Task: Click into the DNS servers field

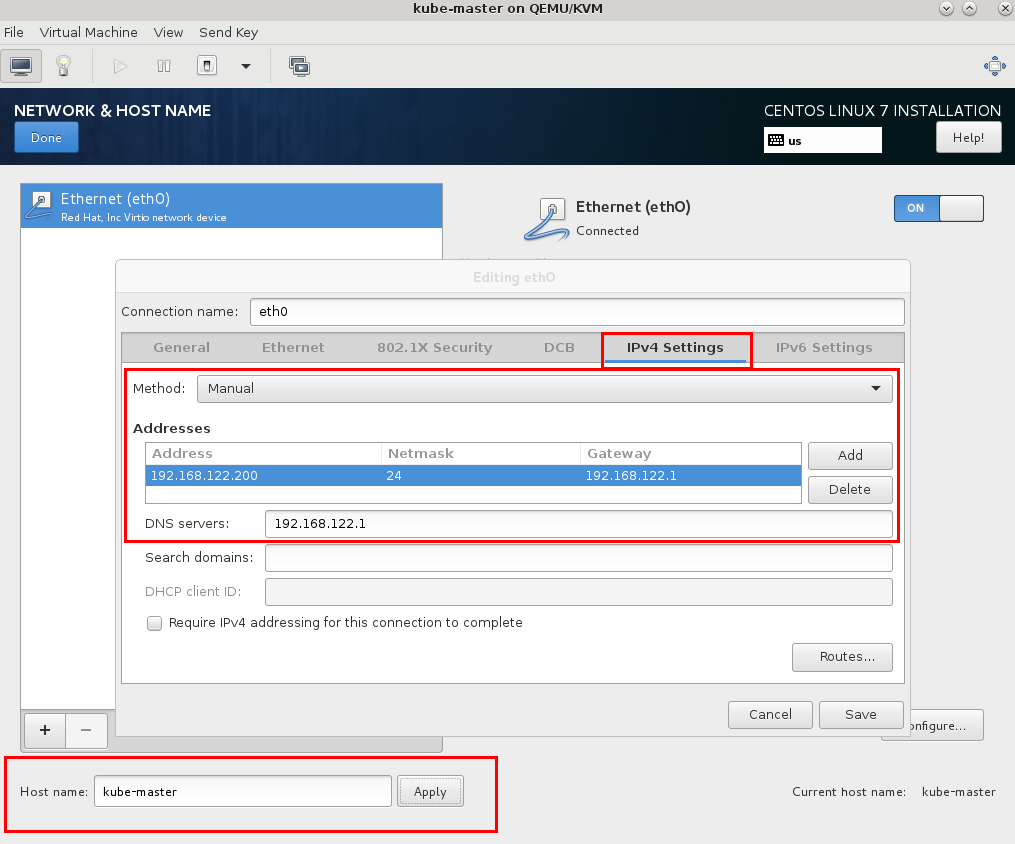Action: [578, 523]
